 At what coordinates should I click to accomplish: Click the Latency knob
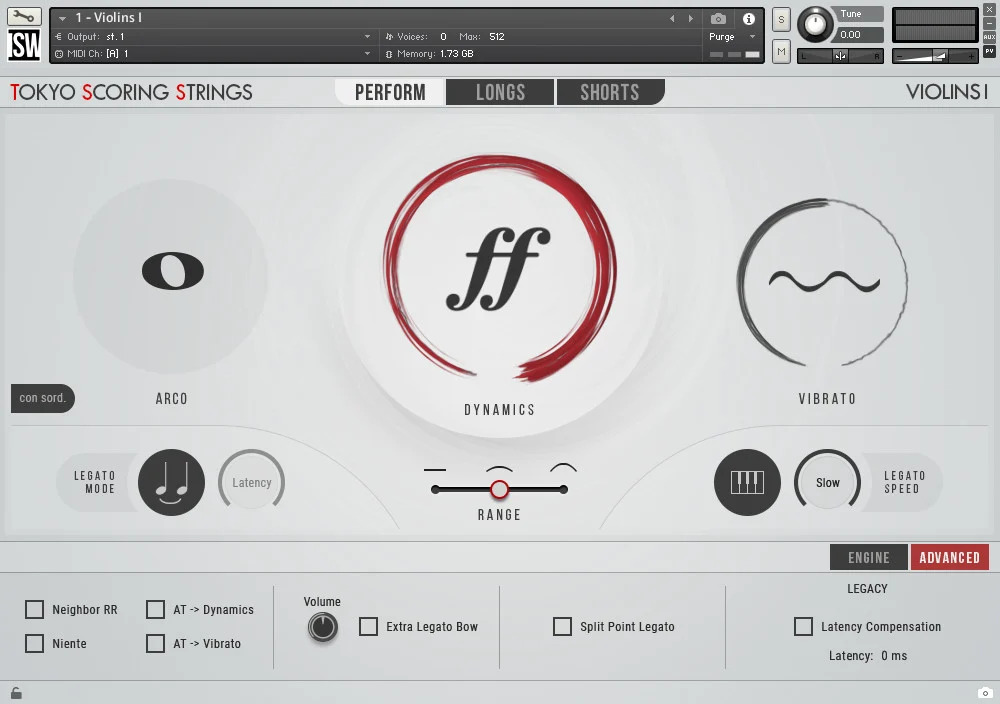tap(251, 483)
